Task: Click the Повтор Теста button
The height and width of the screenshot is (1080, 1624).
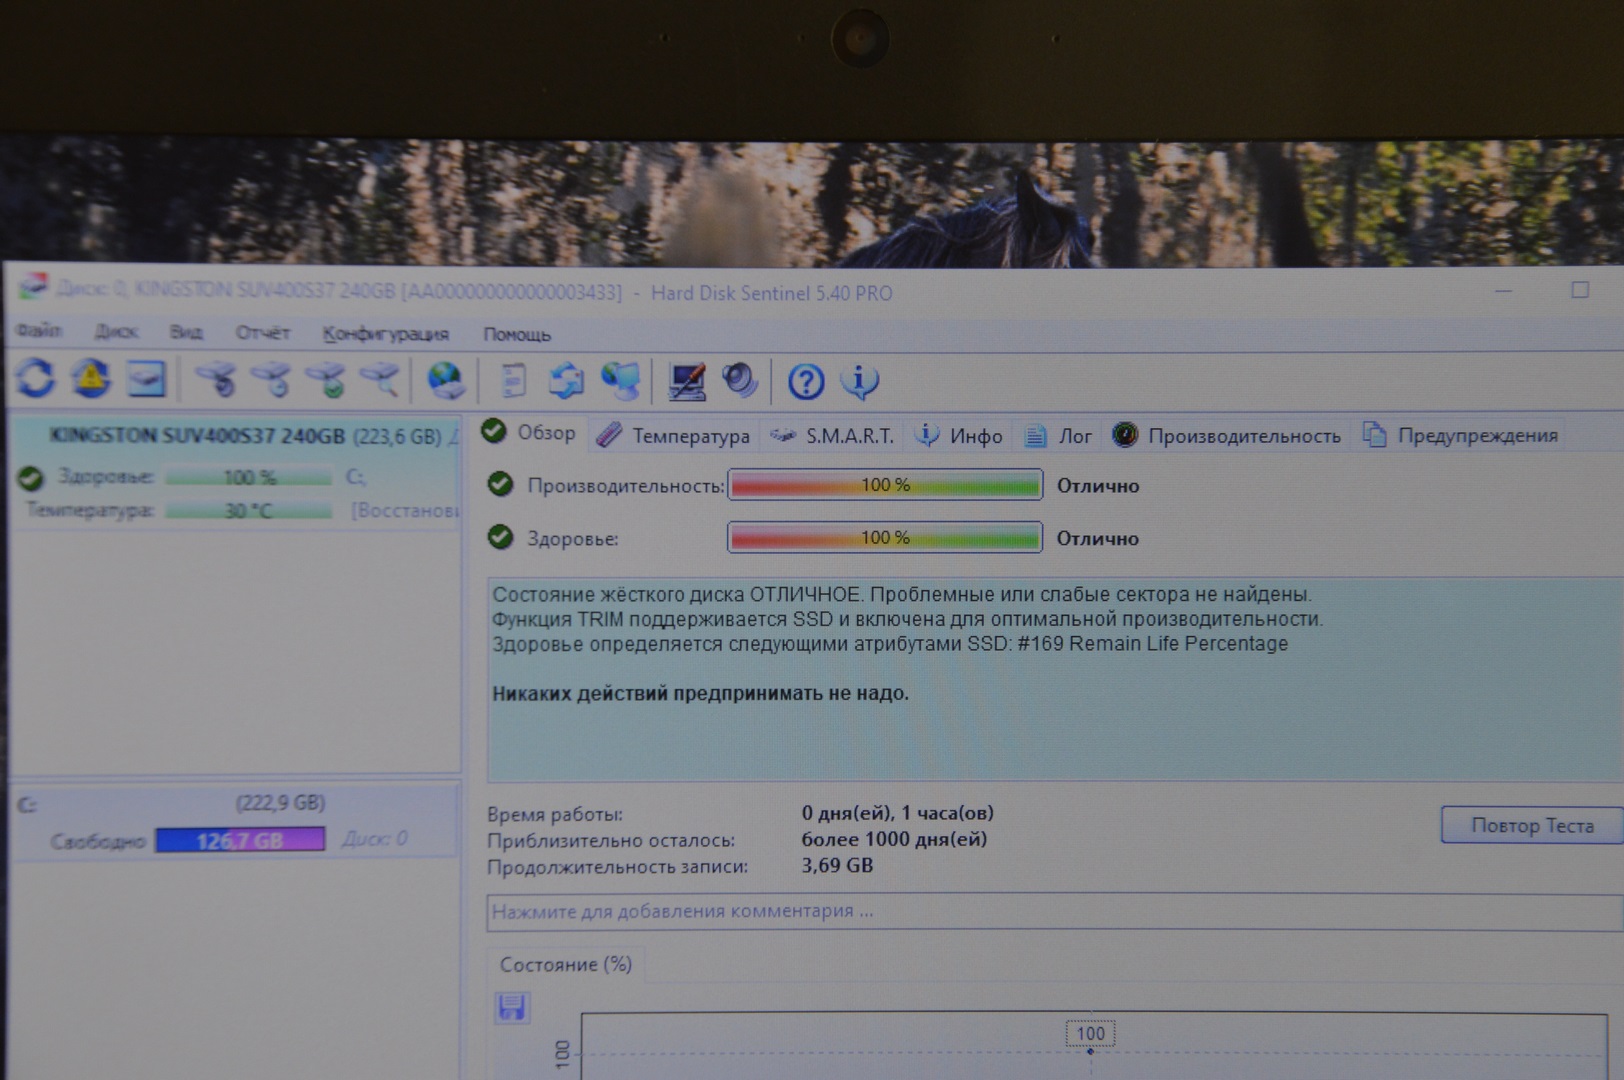Action: (1532, 826)
